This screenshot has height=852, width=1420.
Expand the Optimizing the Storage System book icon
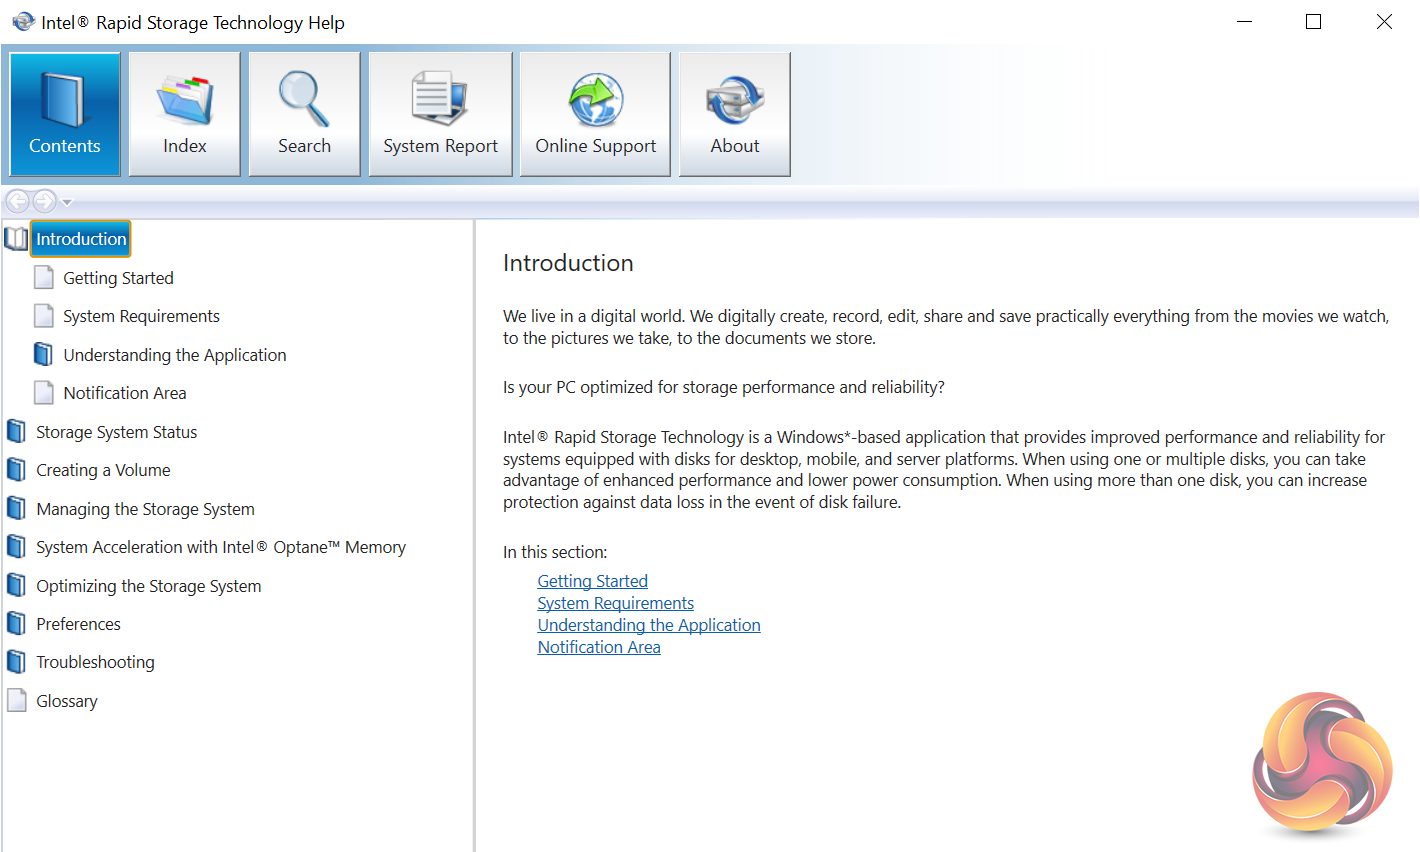16,585
